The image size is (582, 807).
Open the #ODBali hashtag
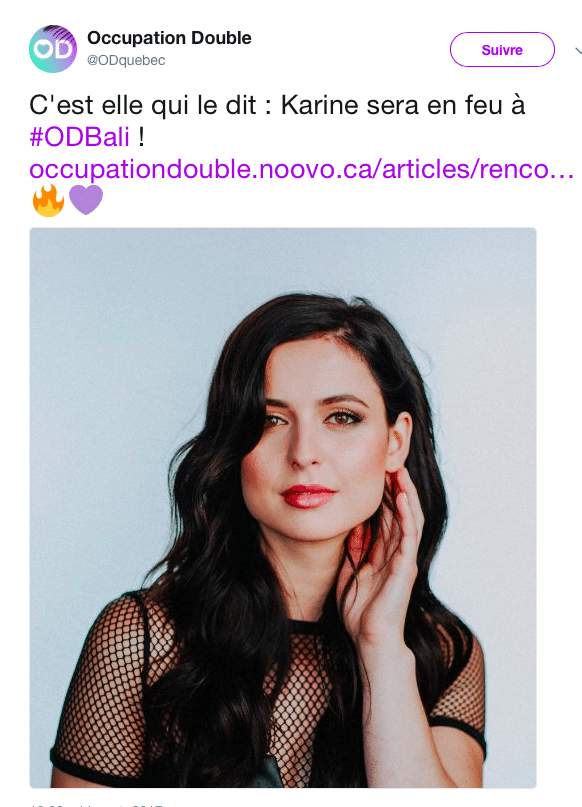(x=80, y=137)
